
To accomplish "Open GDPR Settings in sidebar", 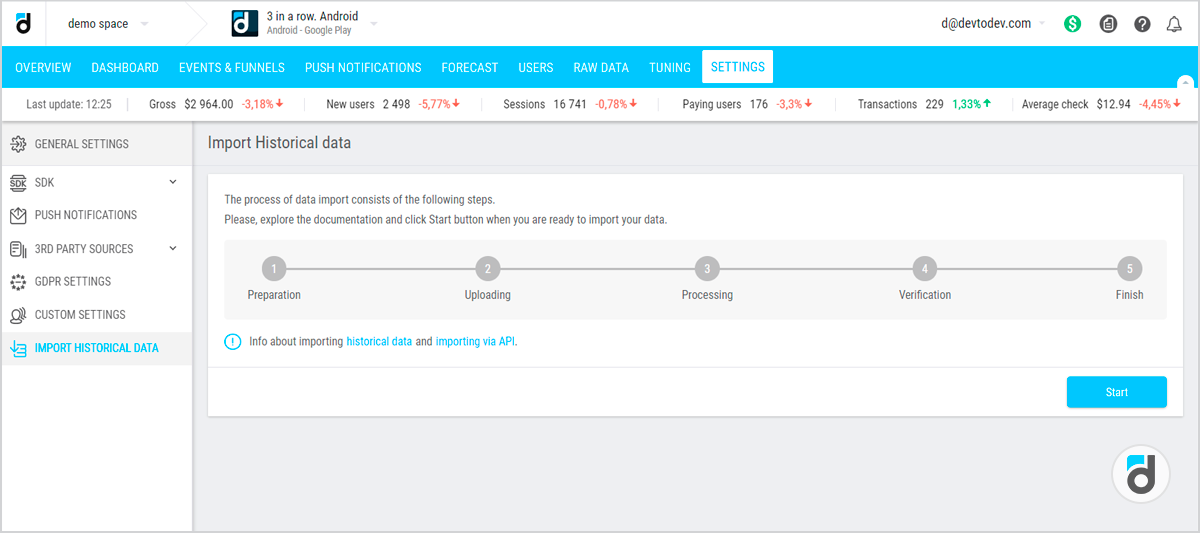I will point(73,282).
